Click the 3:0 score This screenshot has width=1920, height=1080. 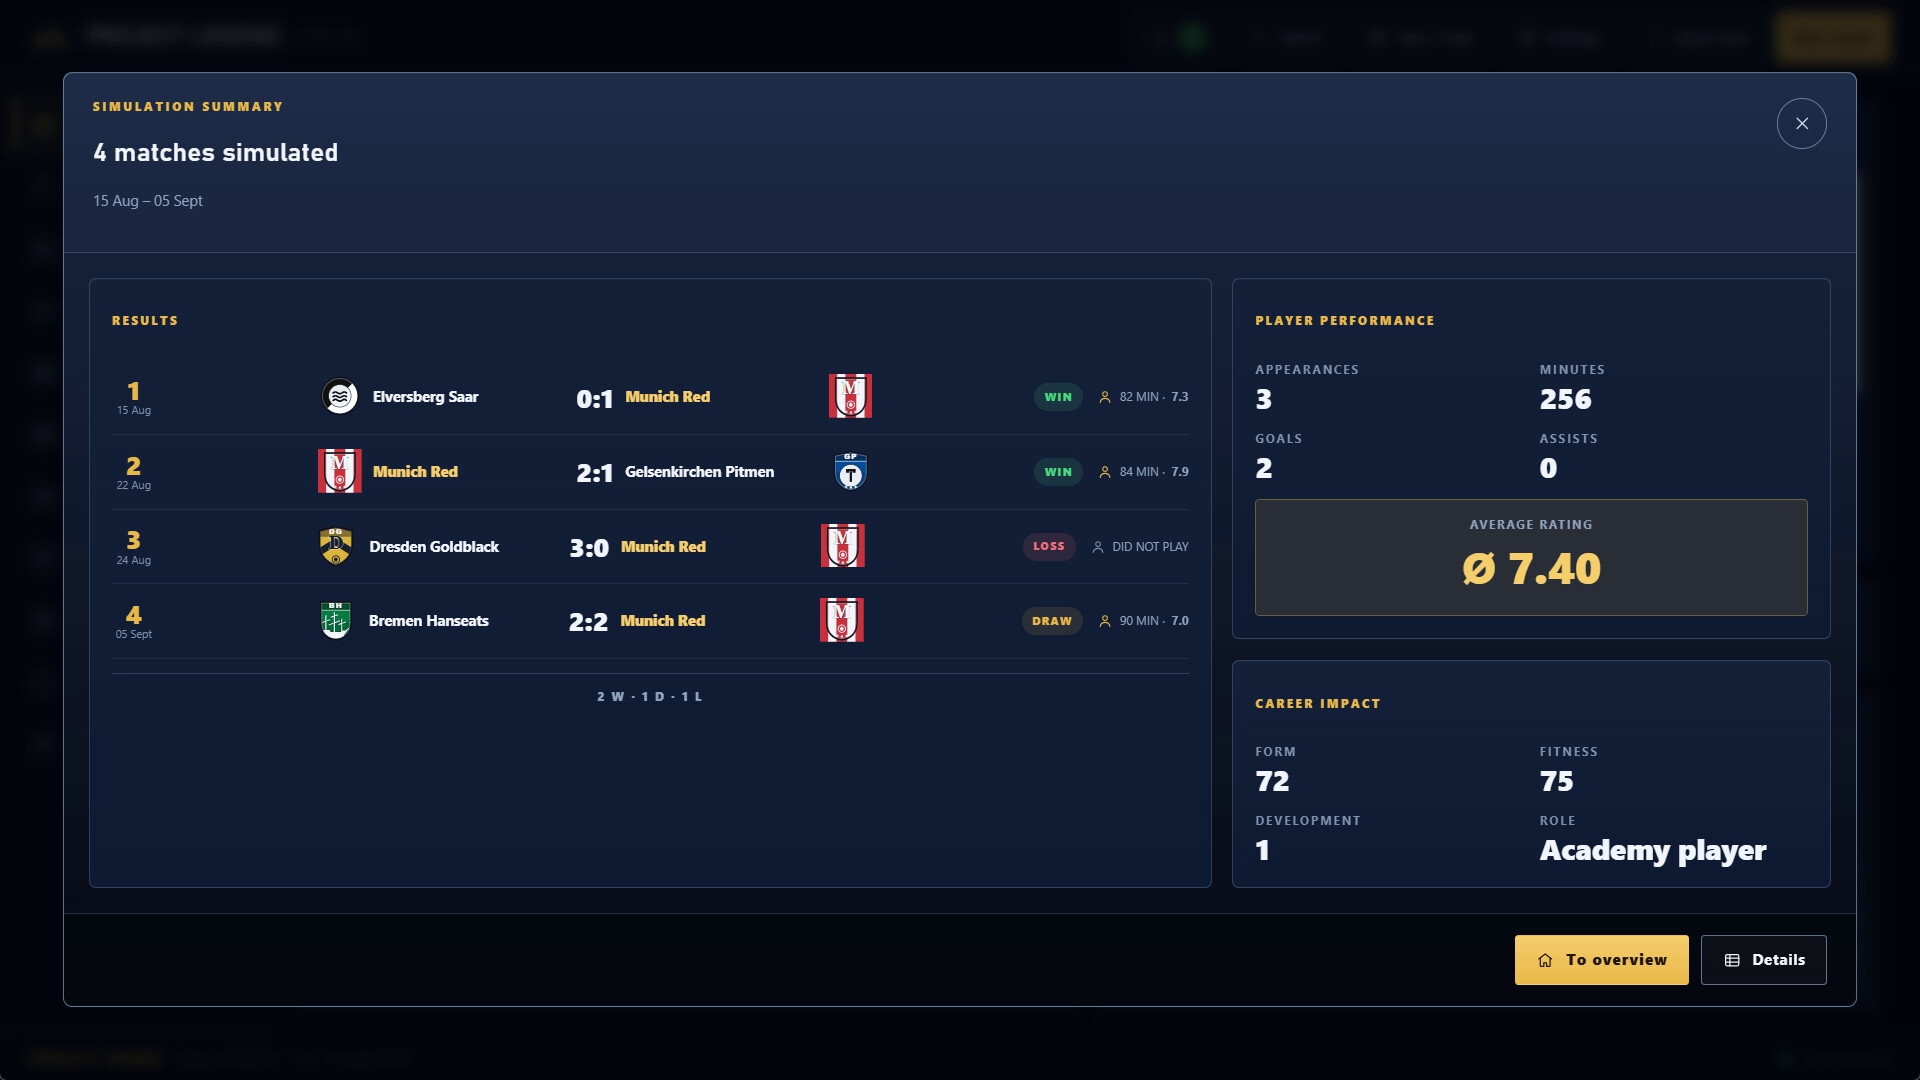[x=589, y=548]
